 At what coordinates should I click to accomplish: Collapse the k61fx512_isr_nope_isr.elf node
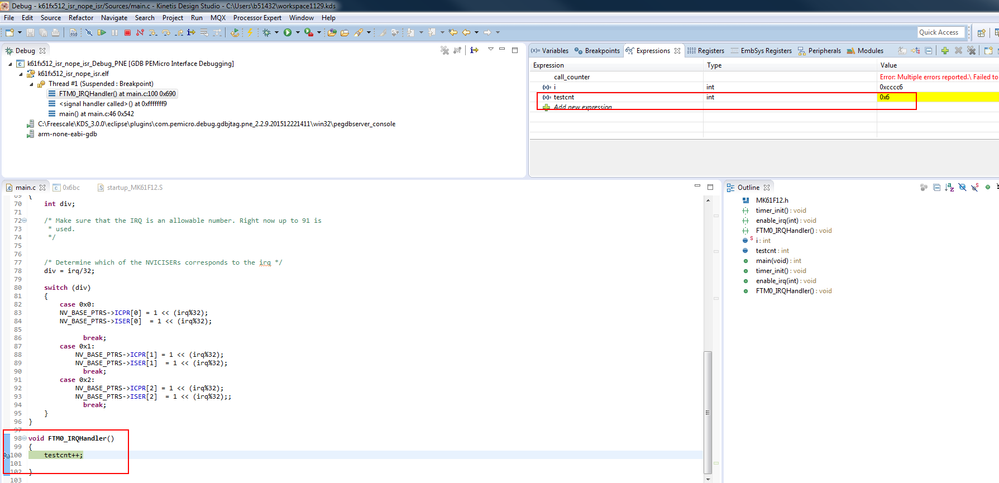pos(22,74)
